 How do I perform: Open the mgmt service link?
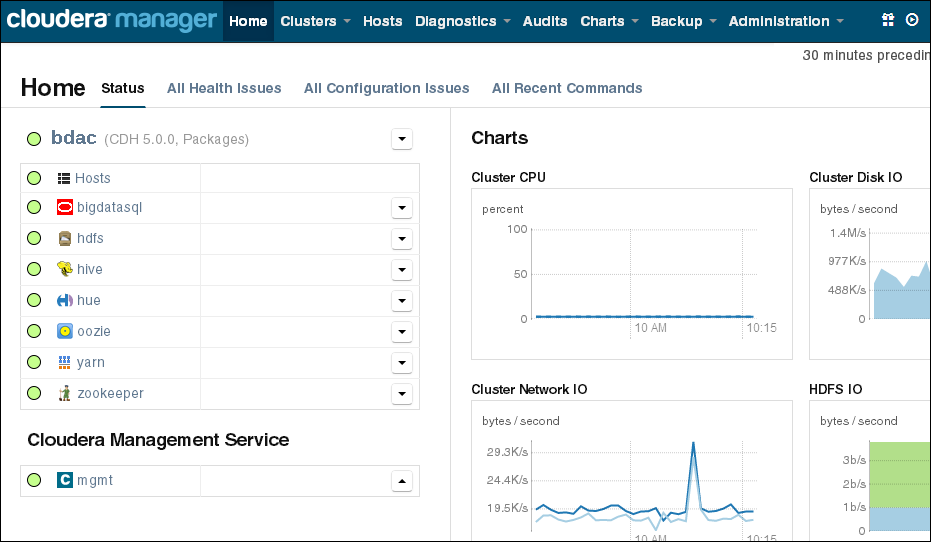tap(95, 480)
